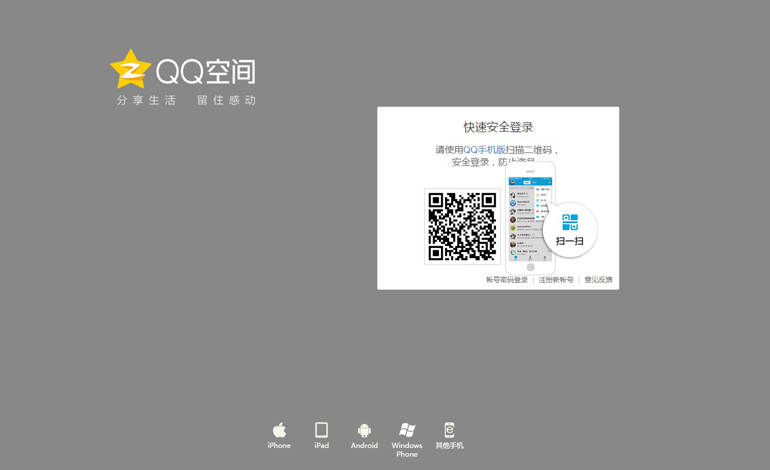
Task: Switch to 帐号密码登录
Action: pos(507,279)
